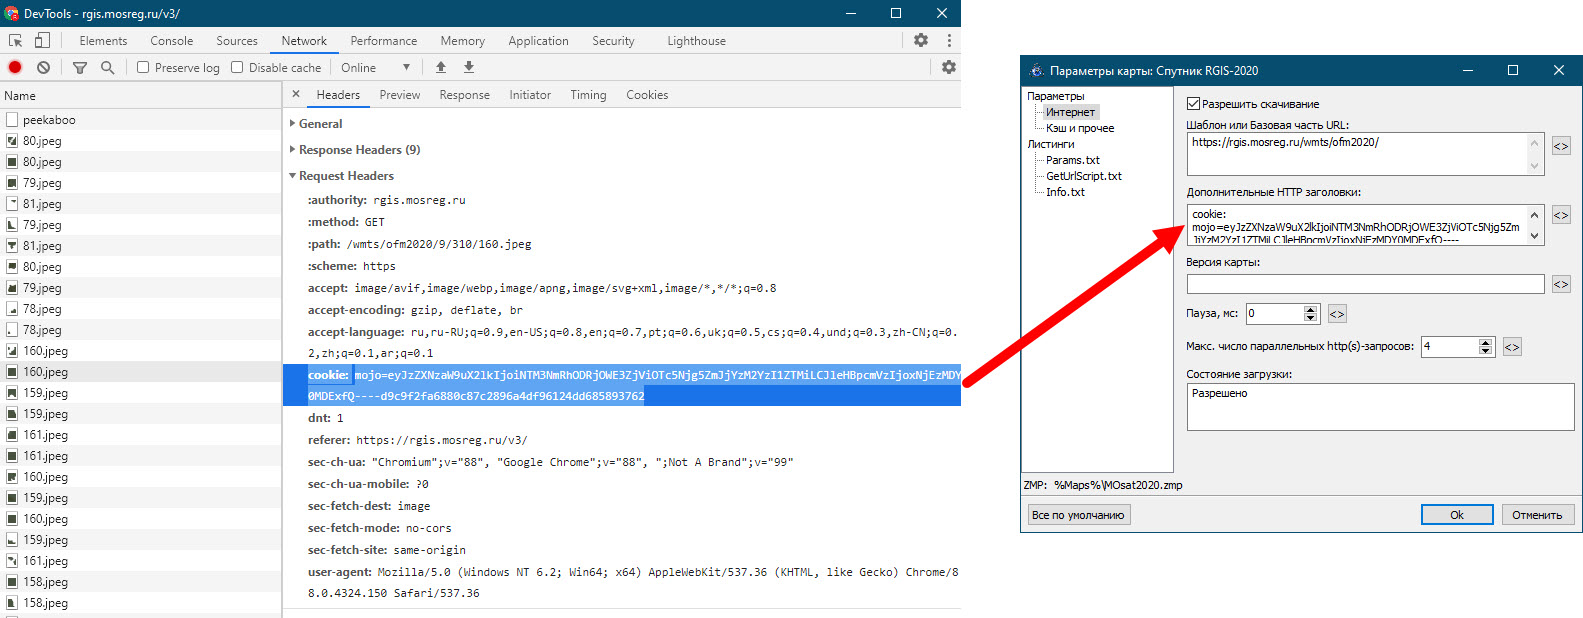The width and height of the screenshot is (1583, 618).
Task: Click the export HAR download arrow
Action: pos(469,68)
